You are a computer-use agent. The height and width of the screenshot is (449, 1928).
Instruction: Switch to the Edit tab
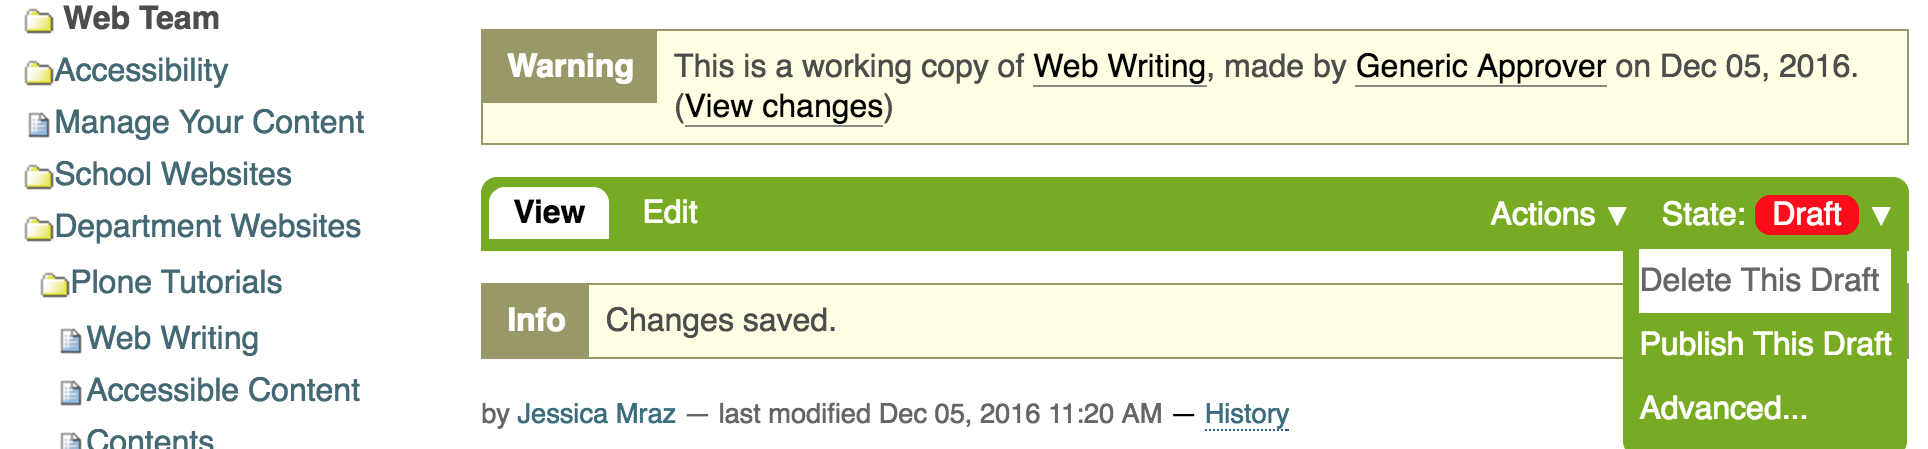pyautogui.click(x=670, y=212)
